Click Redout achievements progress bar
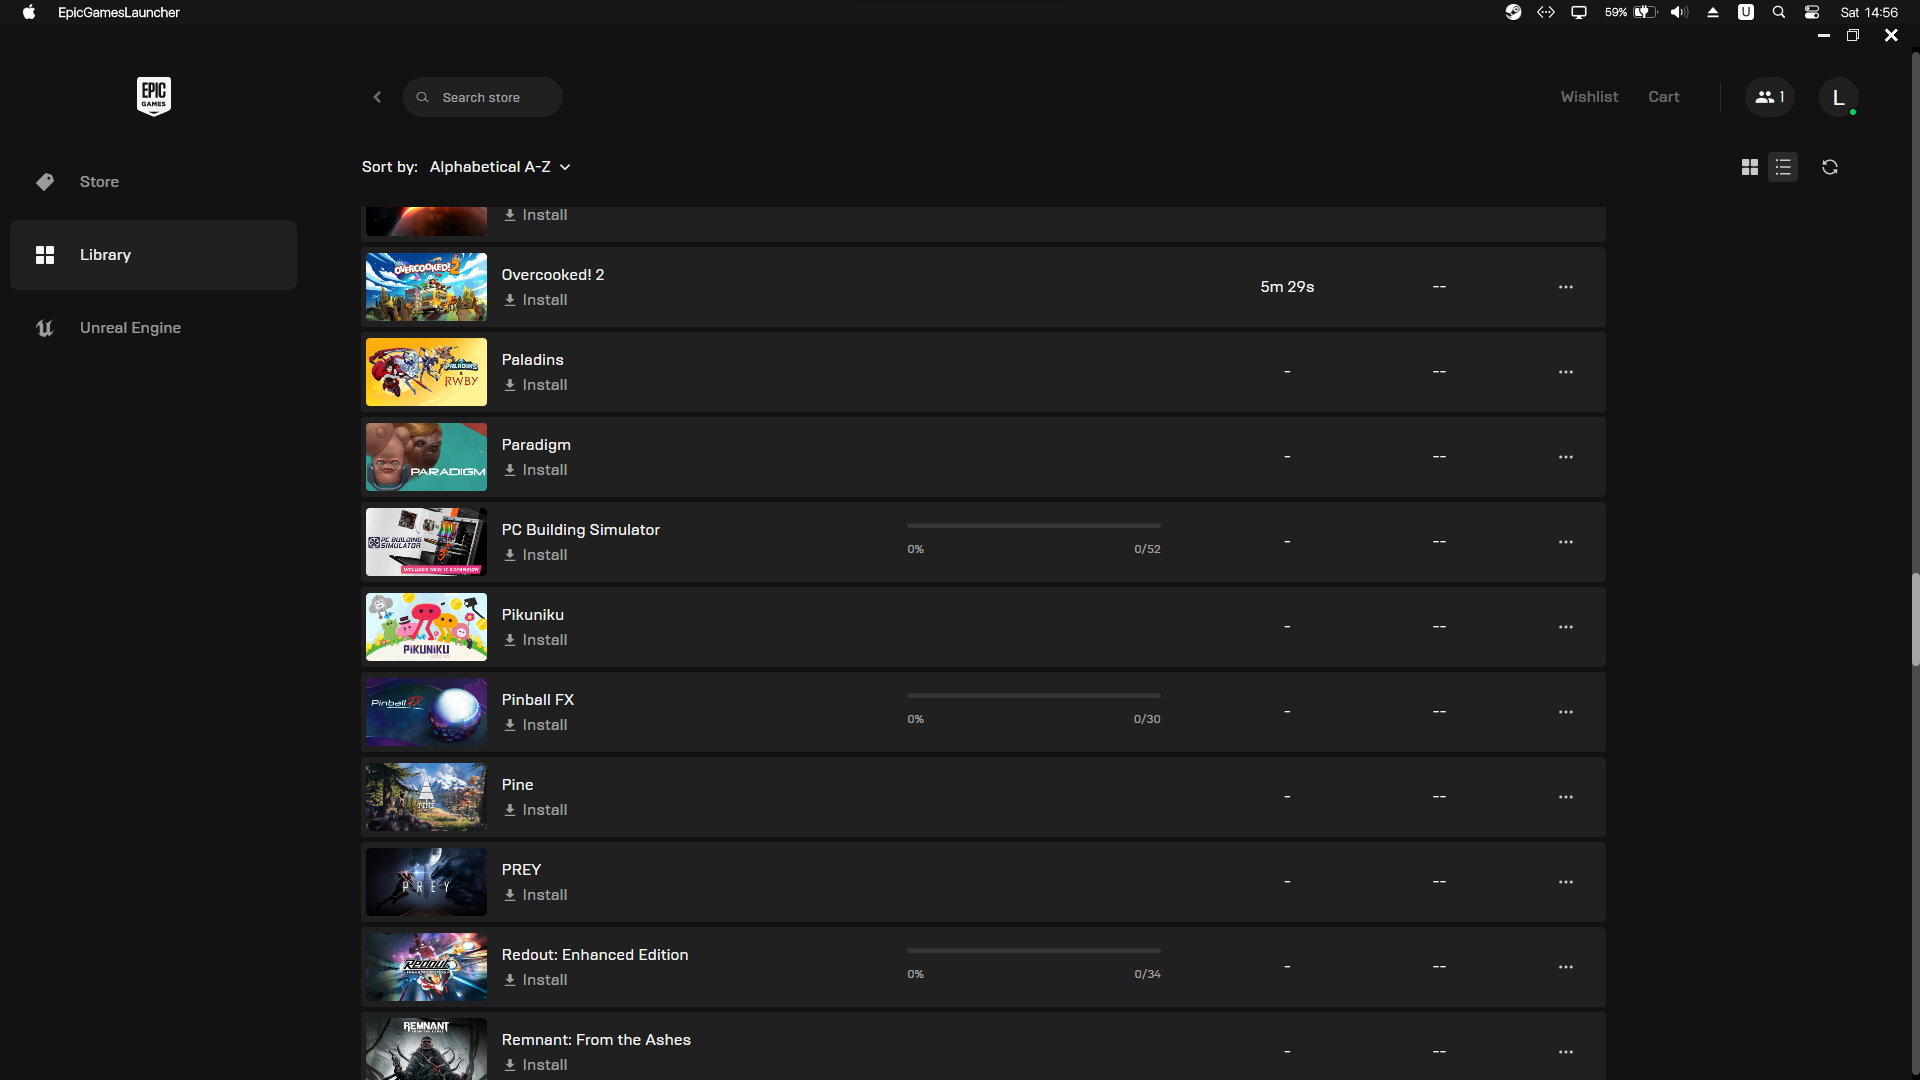 point(1033,951)
